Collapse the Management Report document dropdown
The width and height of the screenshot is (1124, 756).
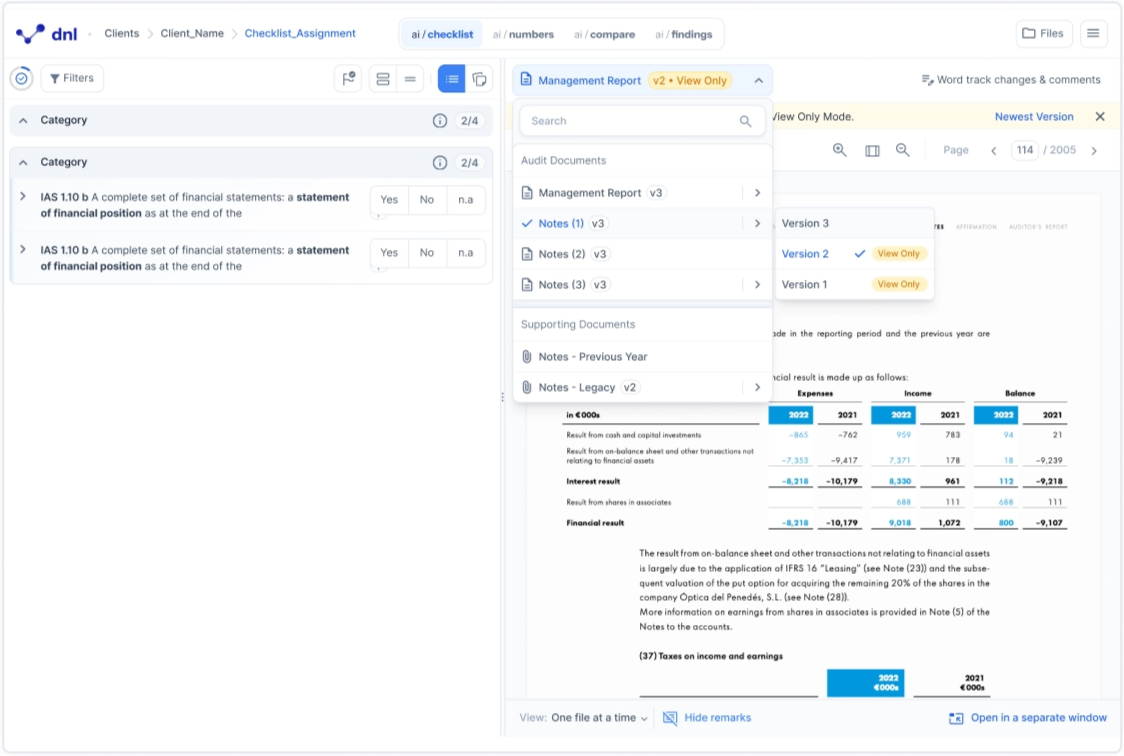tap(758, 80)
